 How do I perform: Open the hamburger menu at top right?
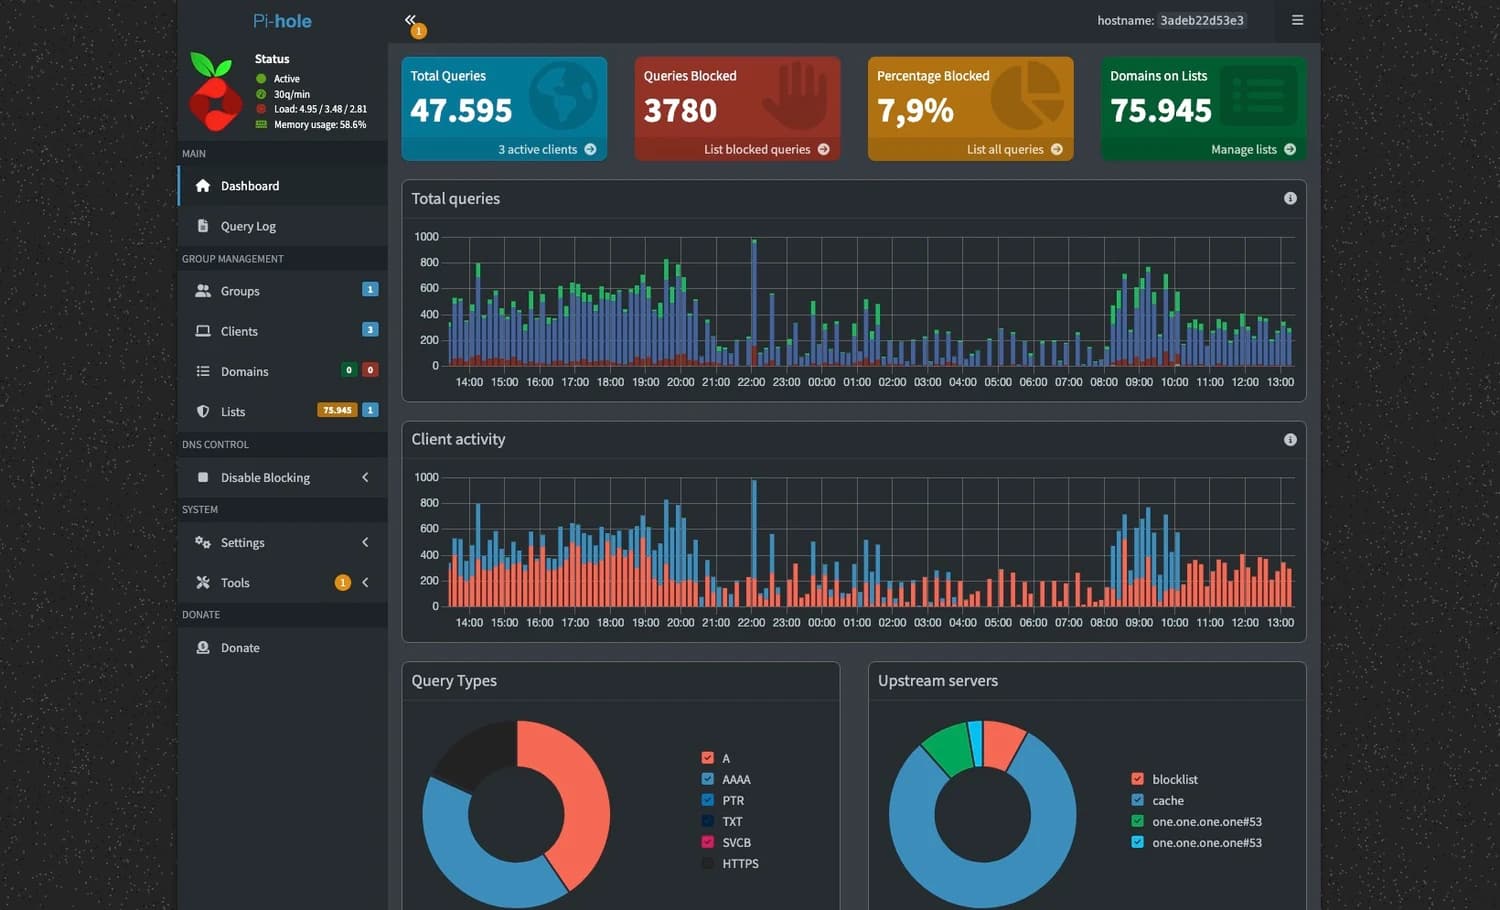pyautogui.click(x=1297, y=20)
